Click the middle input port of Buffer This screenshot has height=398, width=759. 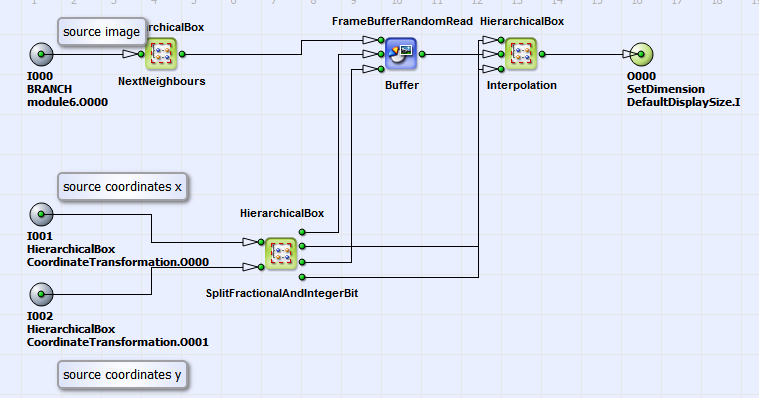coord(381,54)
